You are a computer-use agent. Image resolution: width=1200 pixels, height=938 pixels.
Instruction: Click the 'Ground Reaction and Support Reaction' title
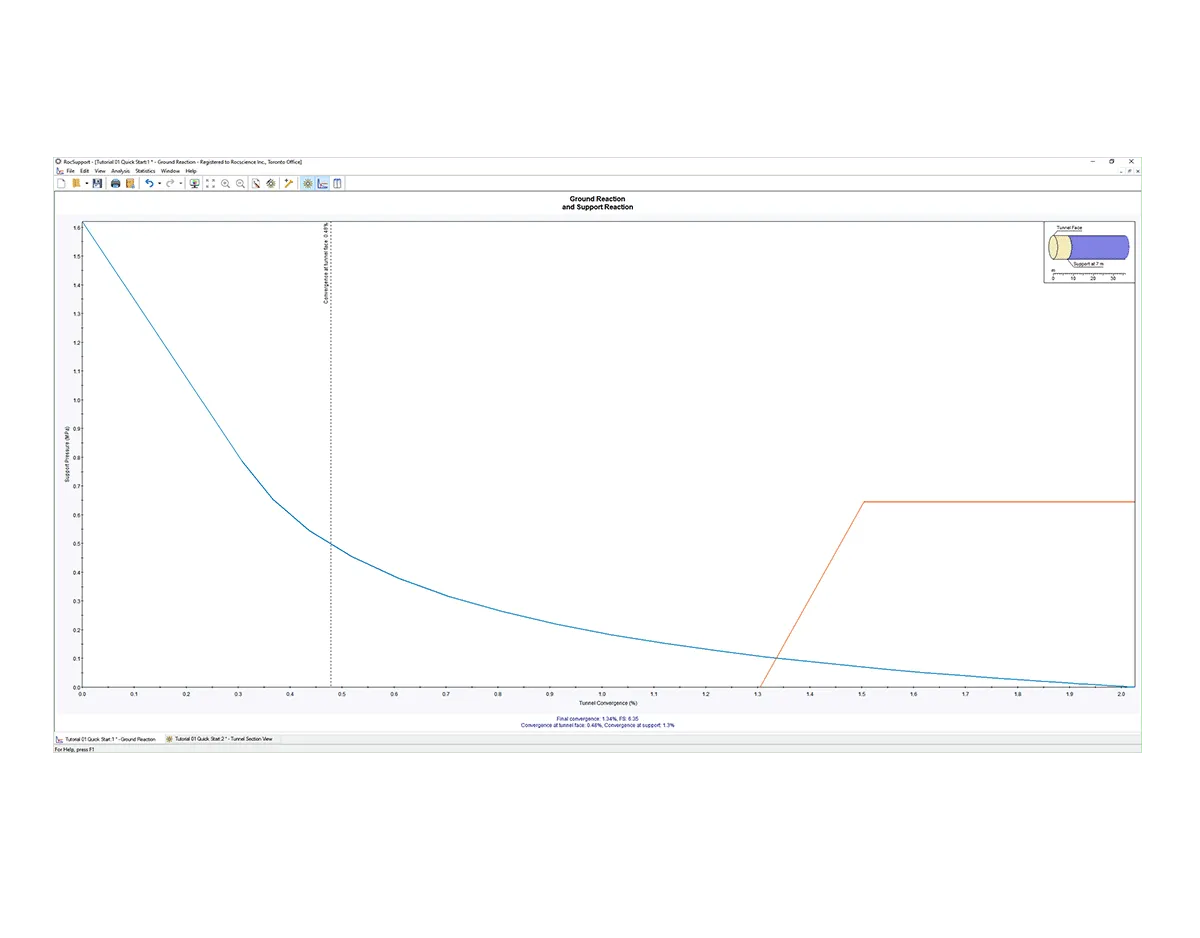pyautogui.click(x=597, y=203)
